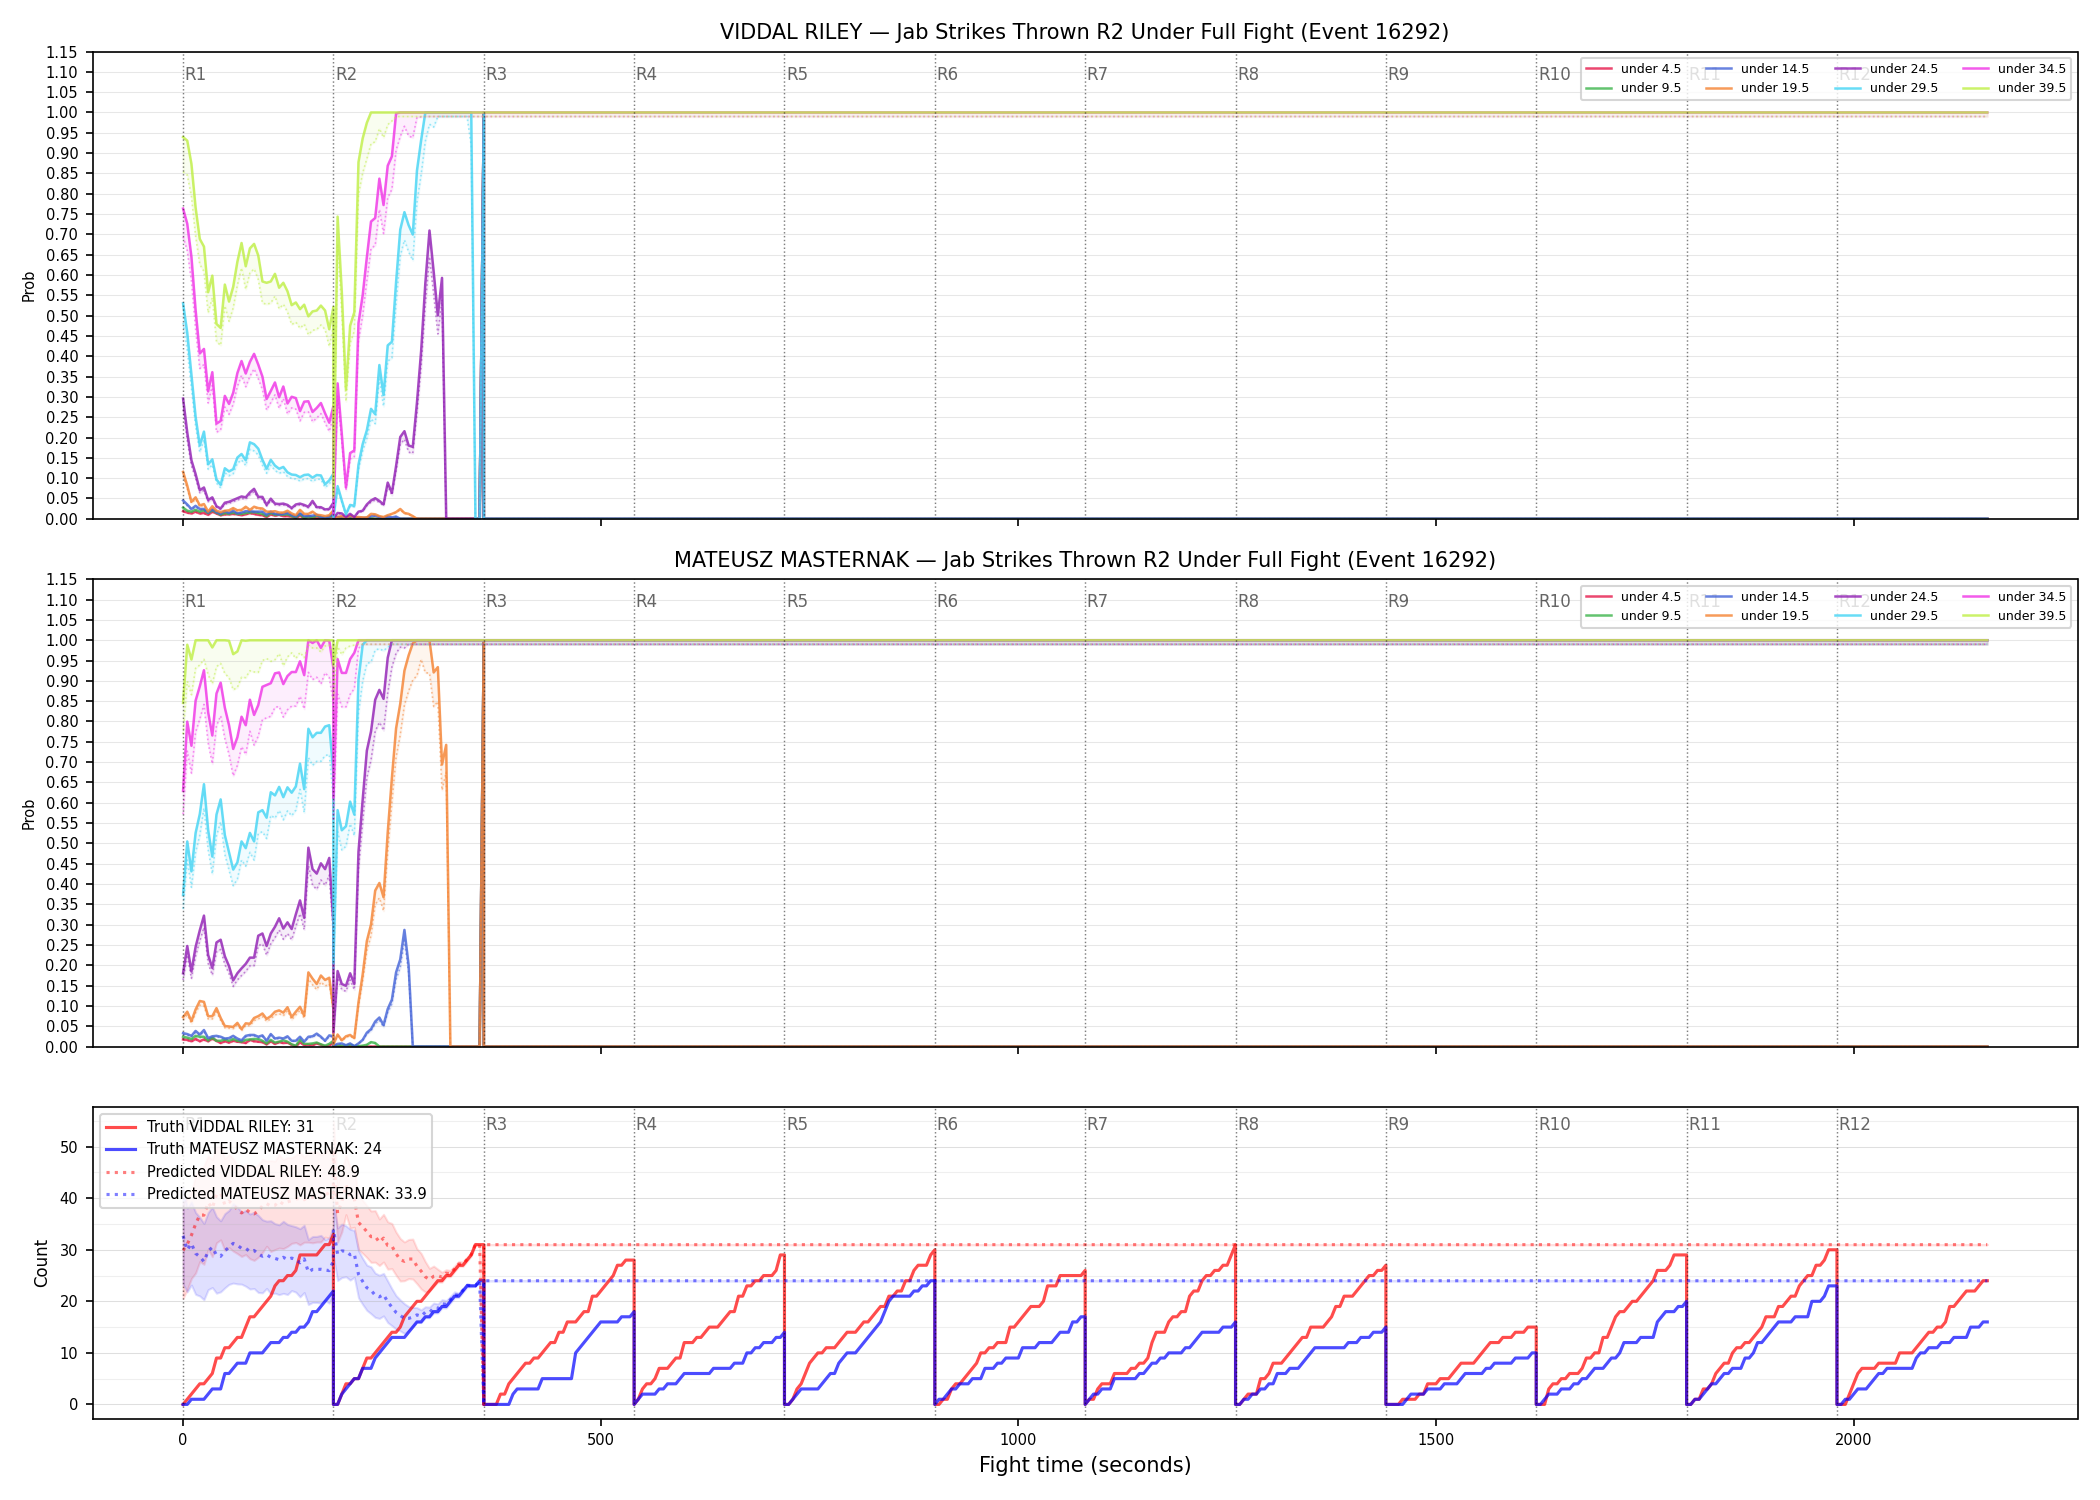Select 'under 39.5' legend entry in Masternak chart

point(2014,616)
